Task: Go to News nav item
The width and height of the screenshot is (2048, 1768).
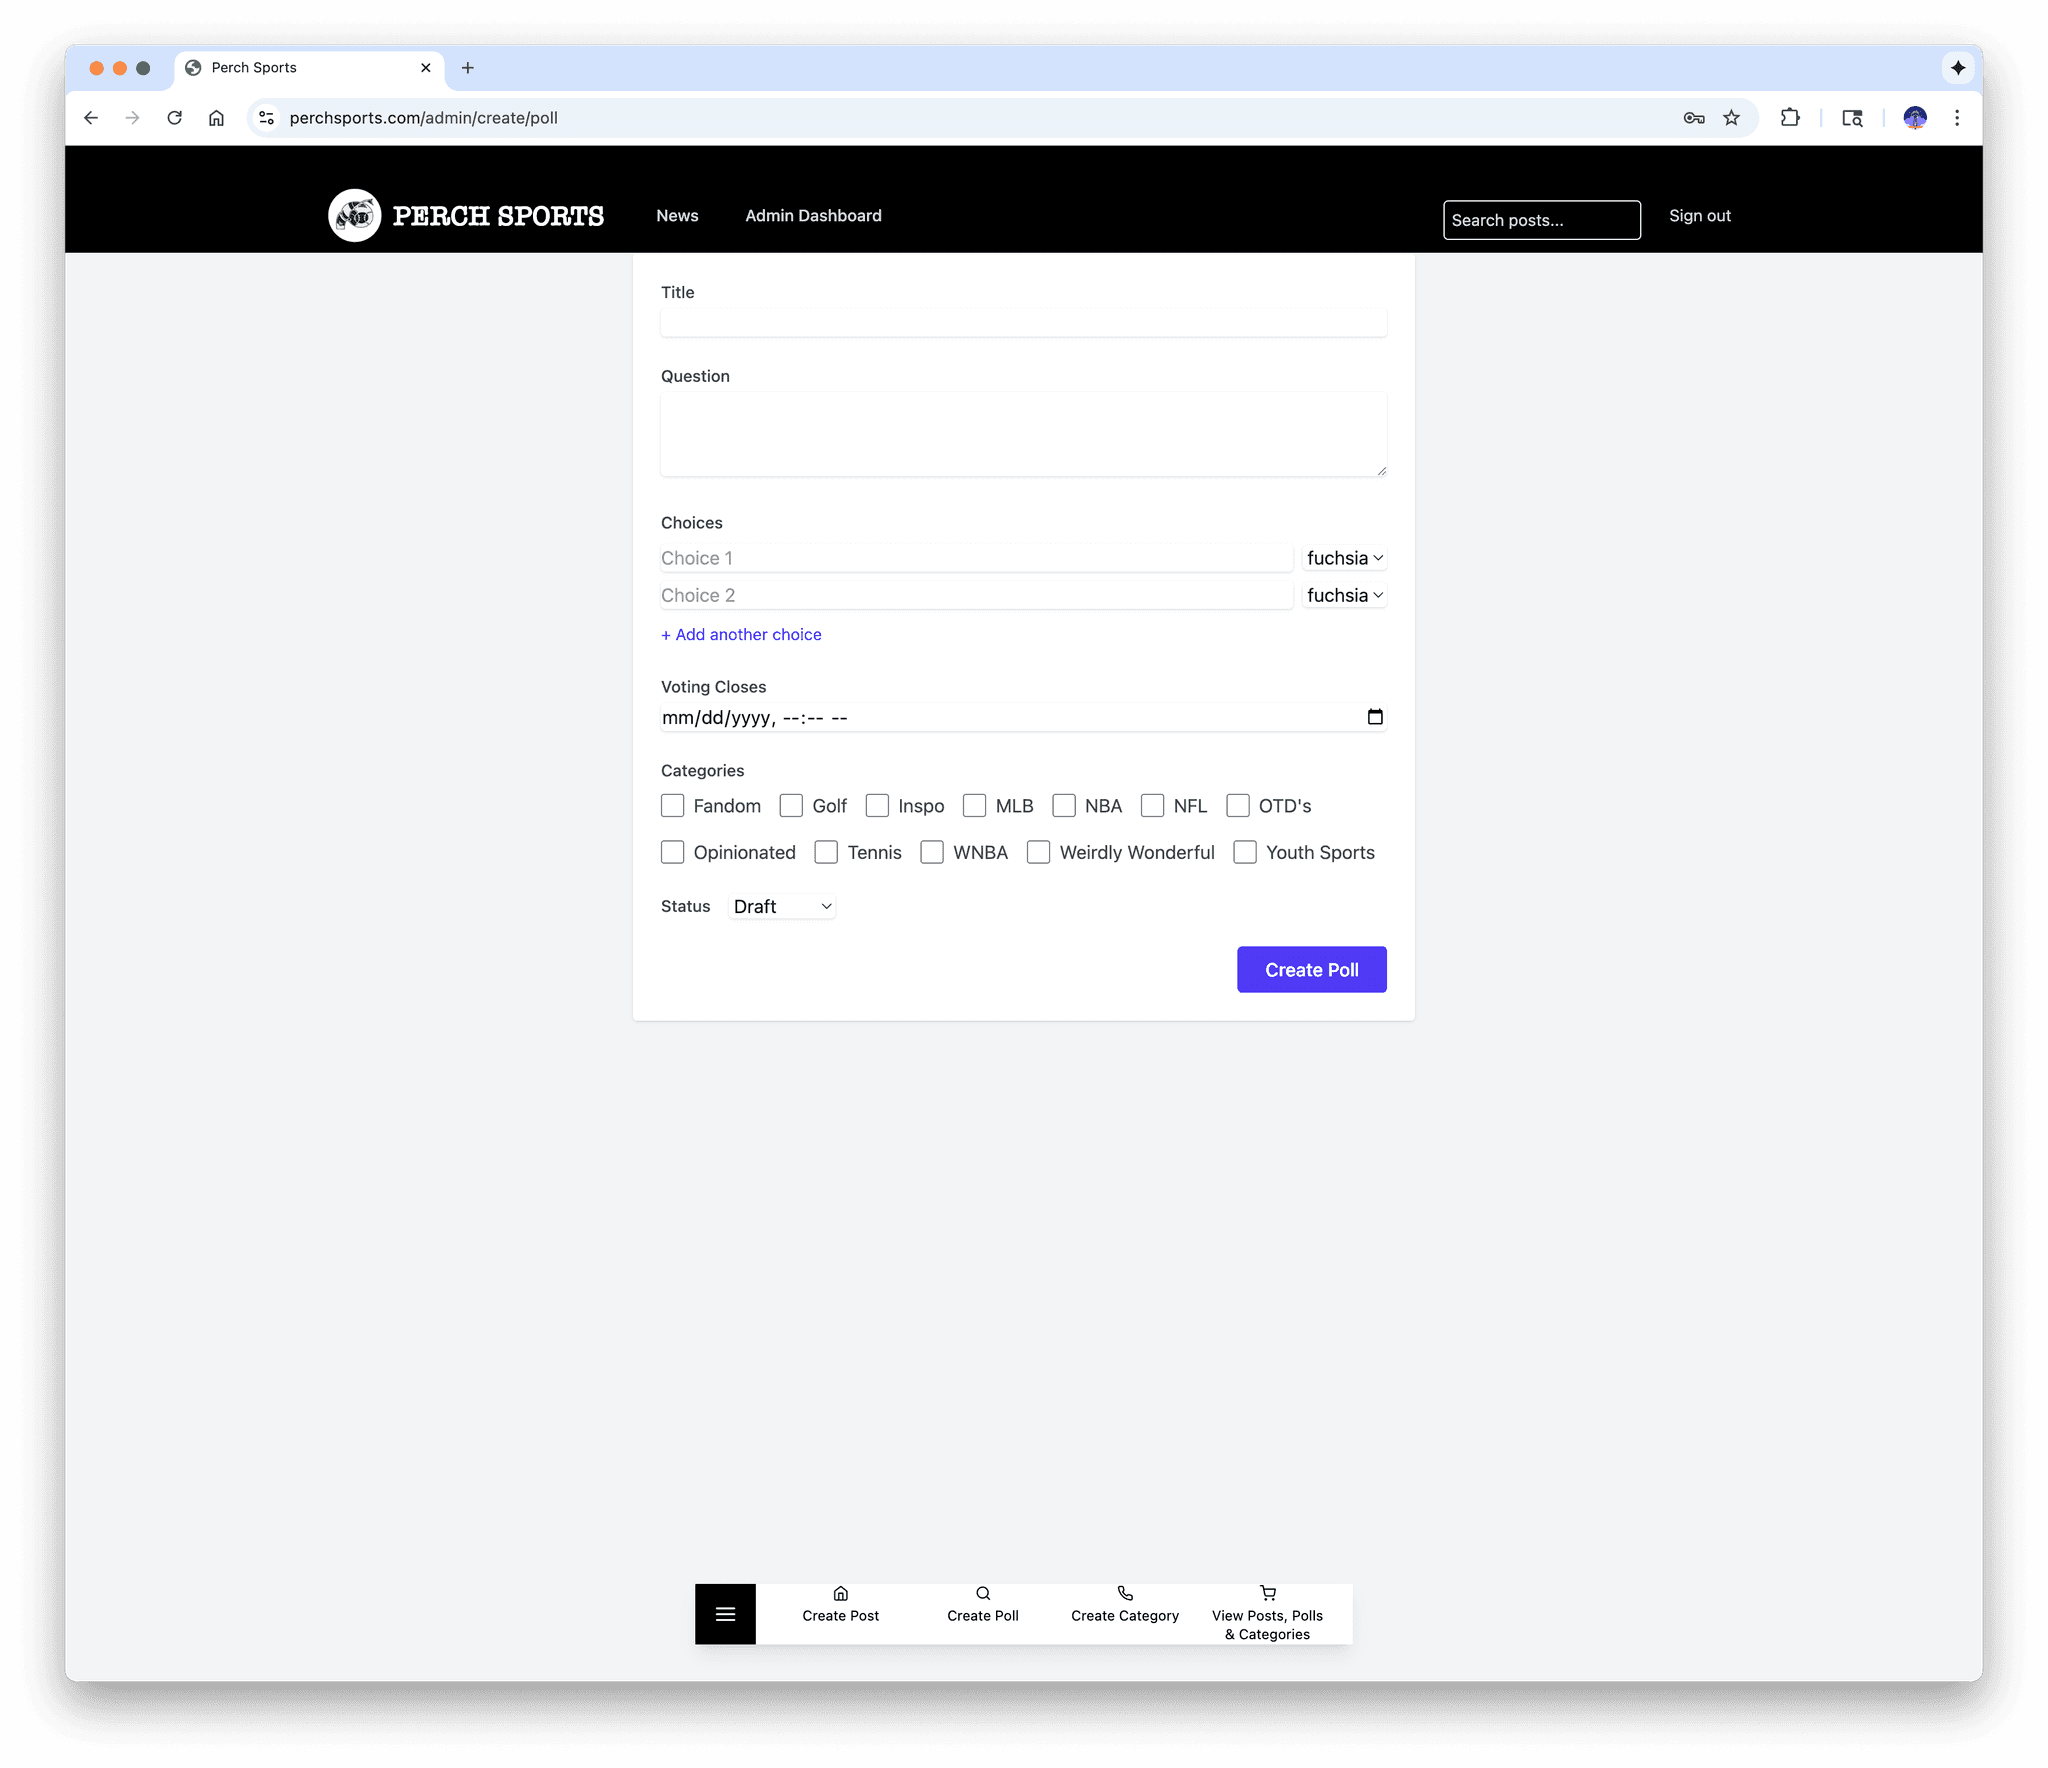Action: [677, 216]
